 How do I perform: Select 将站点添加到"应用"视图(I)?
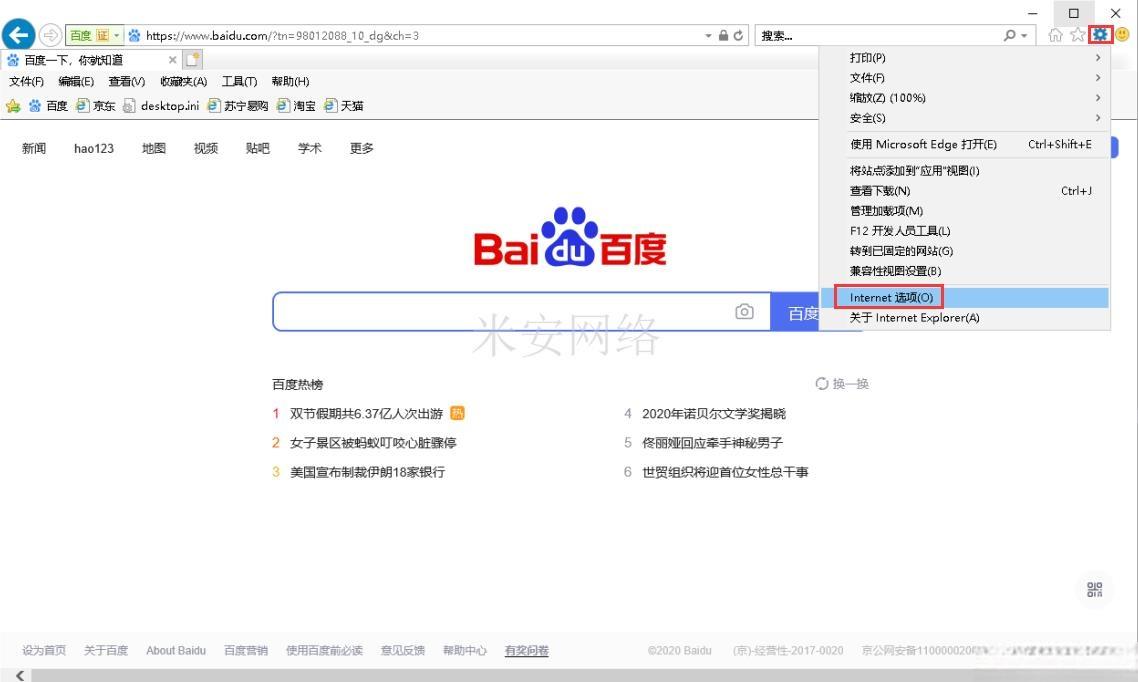pyautogui.click(x=965, y=170)
